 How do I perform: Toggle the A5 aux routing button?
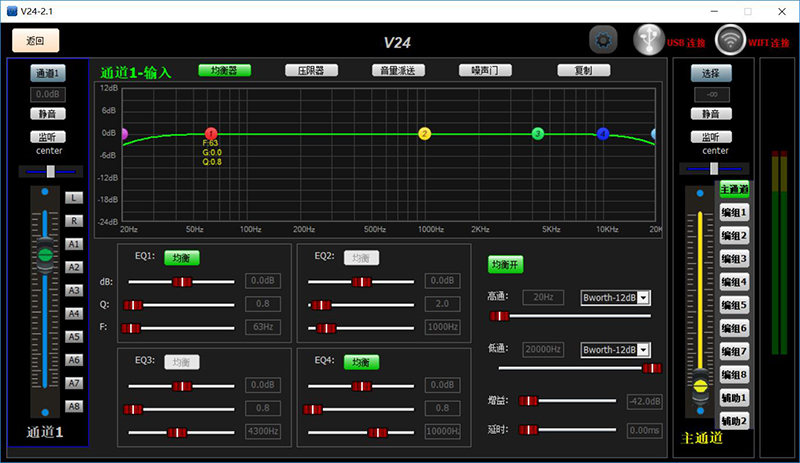(x=74, y=336)
